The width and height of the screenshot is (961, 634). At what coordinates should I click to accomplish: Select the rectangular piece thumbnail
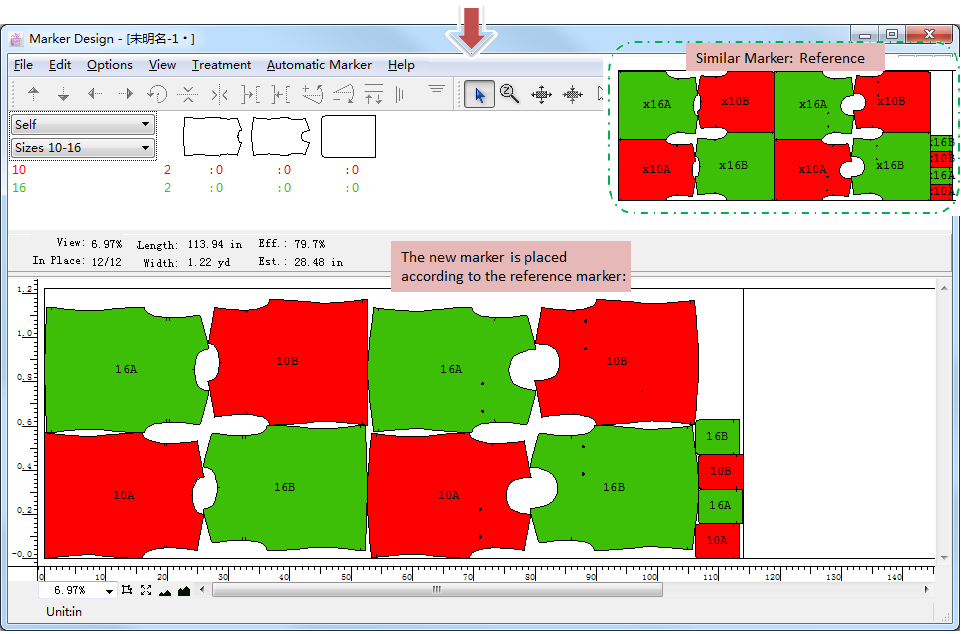click(348, 136)
